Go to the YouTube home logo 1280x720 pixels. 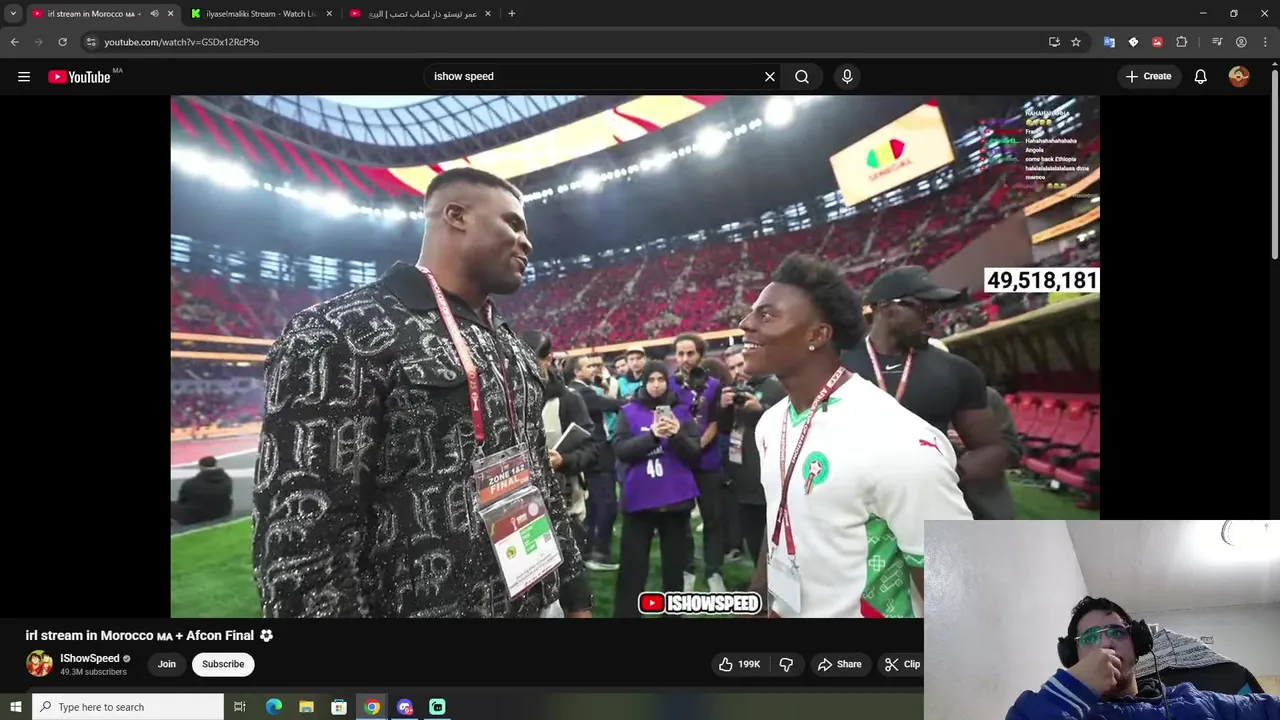pyautogui.click(x=80, y=77)
